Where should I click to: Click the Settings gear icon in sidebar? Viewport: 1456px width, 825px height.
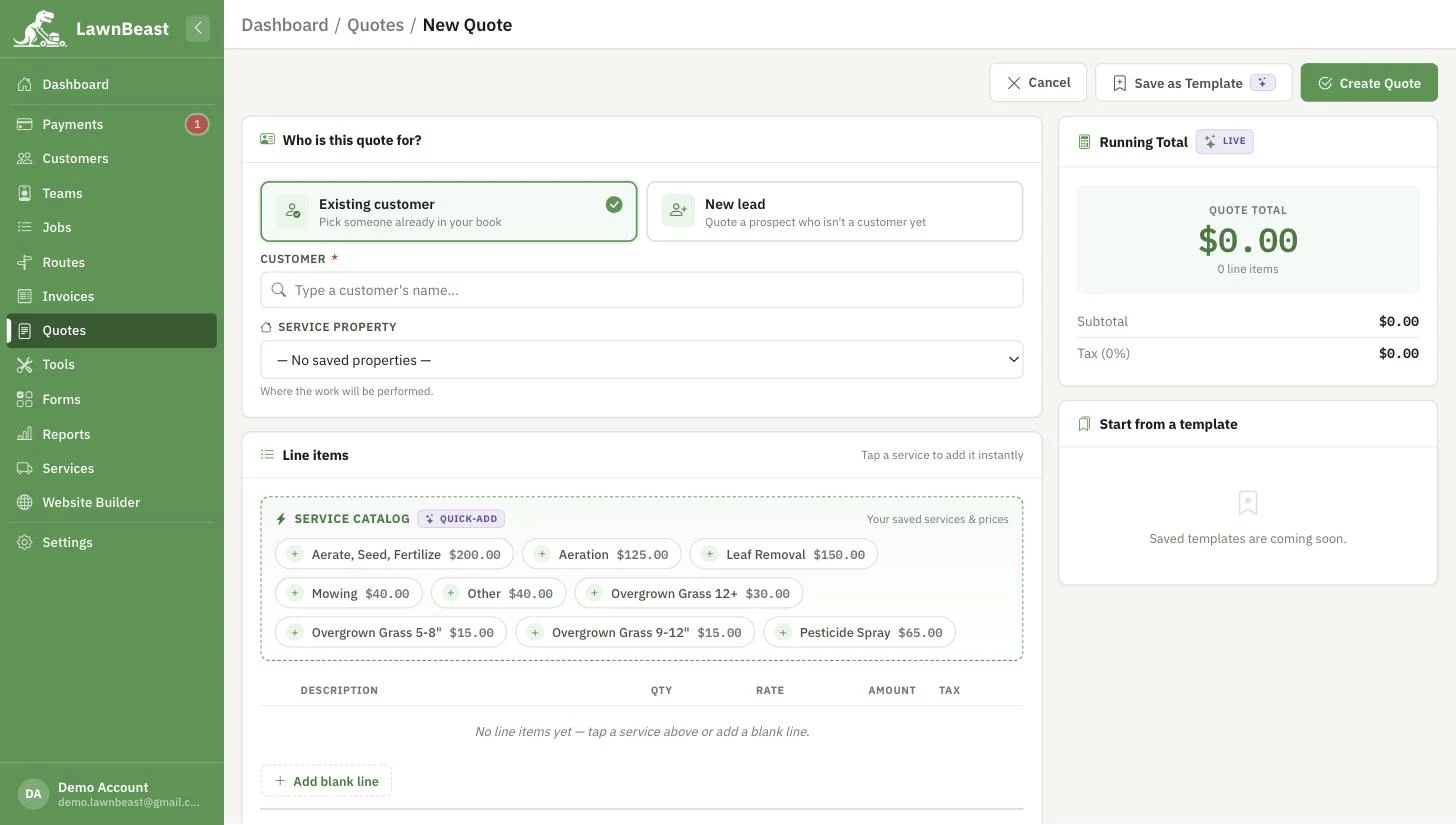[25, 542]
